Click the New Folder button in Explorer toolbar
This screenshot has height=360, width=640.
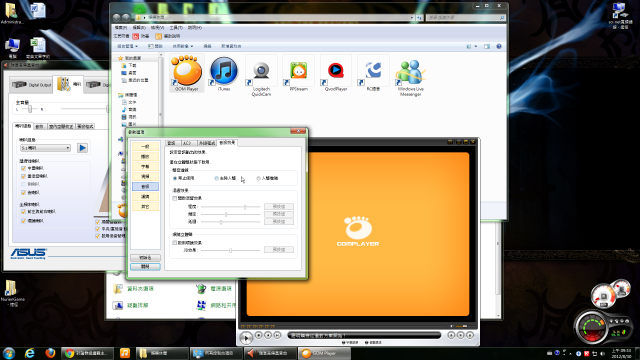click(x=231, y=47)
